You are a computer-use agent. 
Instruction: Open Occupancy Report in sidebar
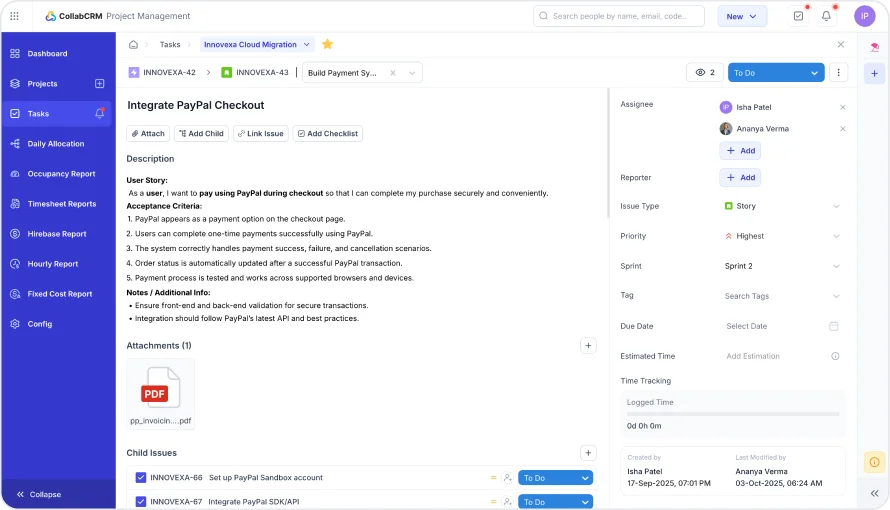57,174
